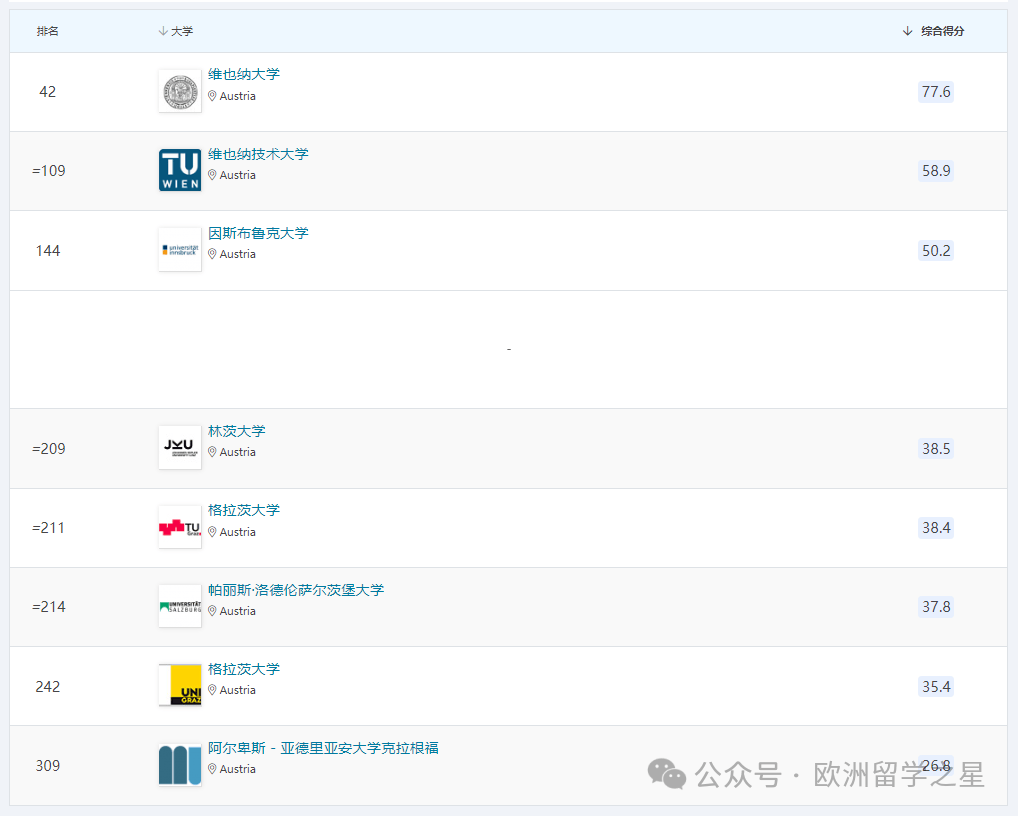Click the JKU logo for 林茨大学
1018x816 pixels.
click(180, 448)
